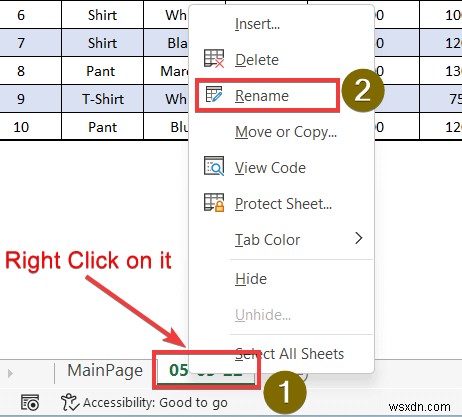Select the green date-named sheet tab
462x417 pixels.
[206, 371]
